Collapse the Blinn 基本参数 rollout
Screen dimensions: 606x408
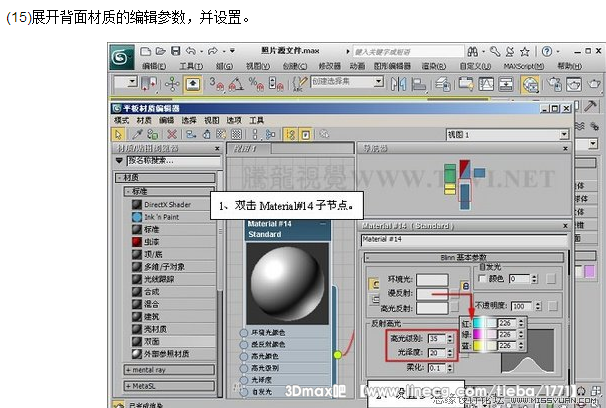(464, 257)
